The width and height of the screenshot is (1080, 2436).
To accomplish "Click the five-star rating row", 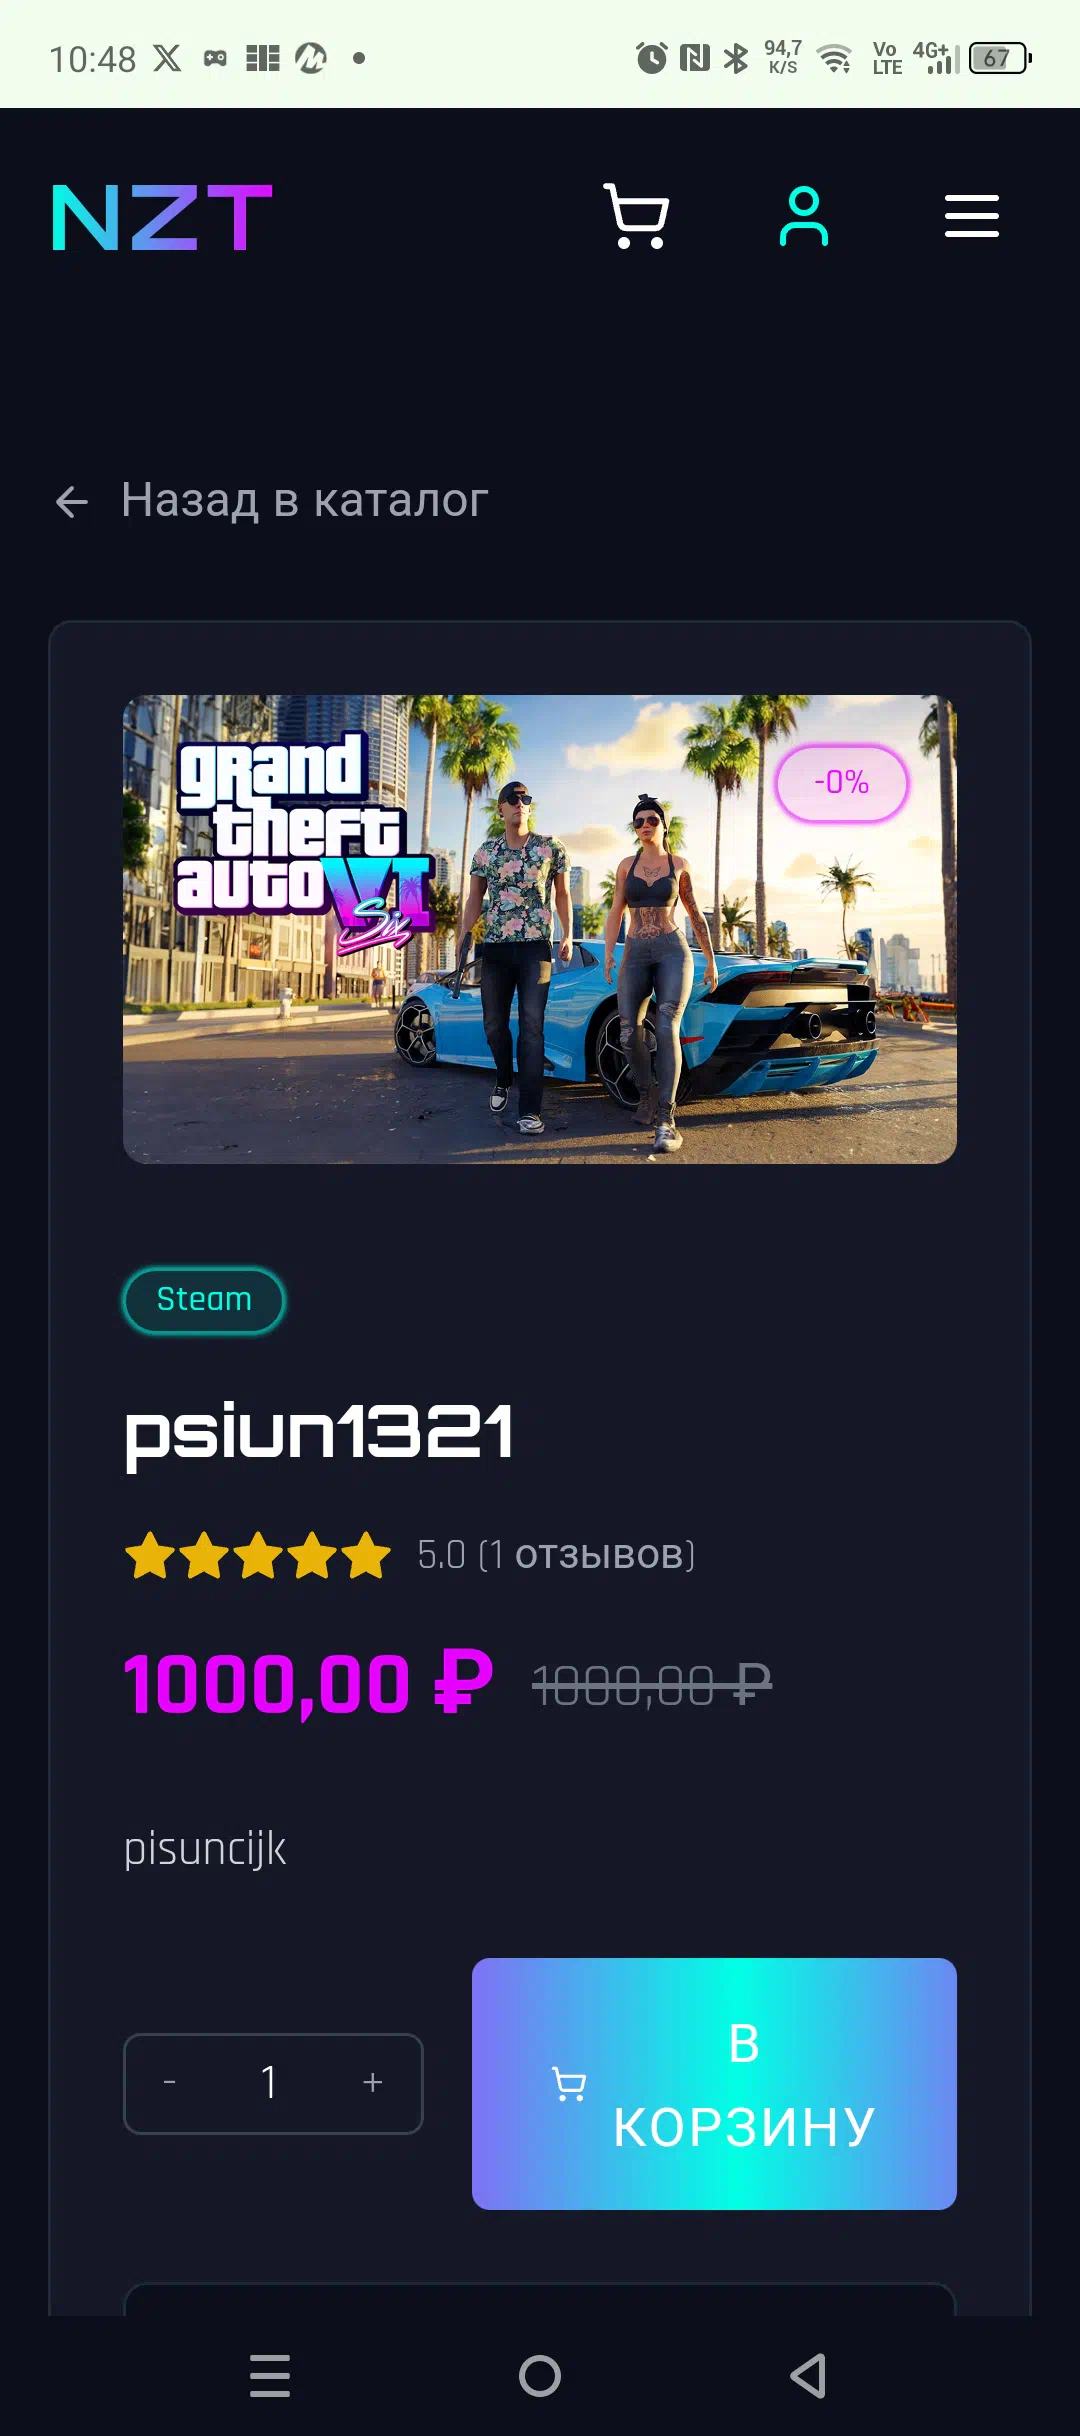I will pos(258,1555).
